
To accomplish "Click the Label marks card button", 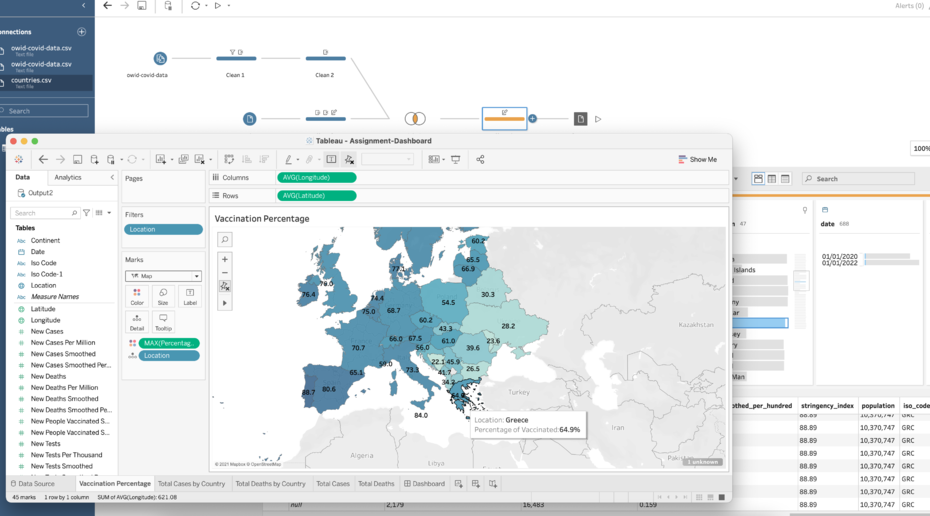I will click(x=190, y=297).
